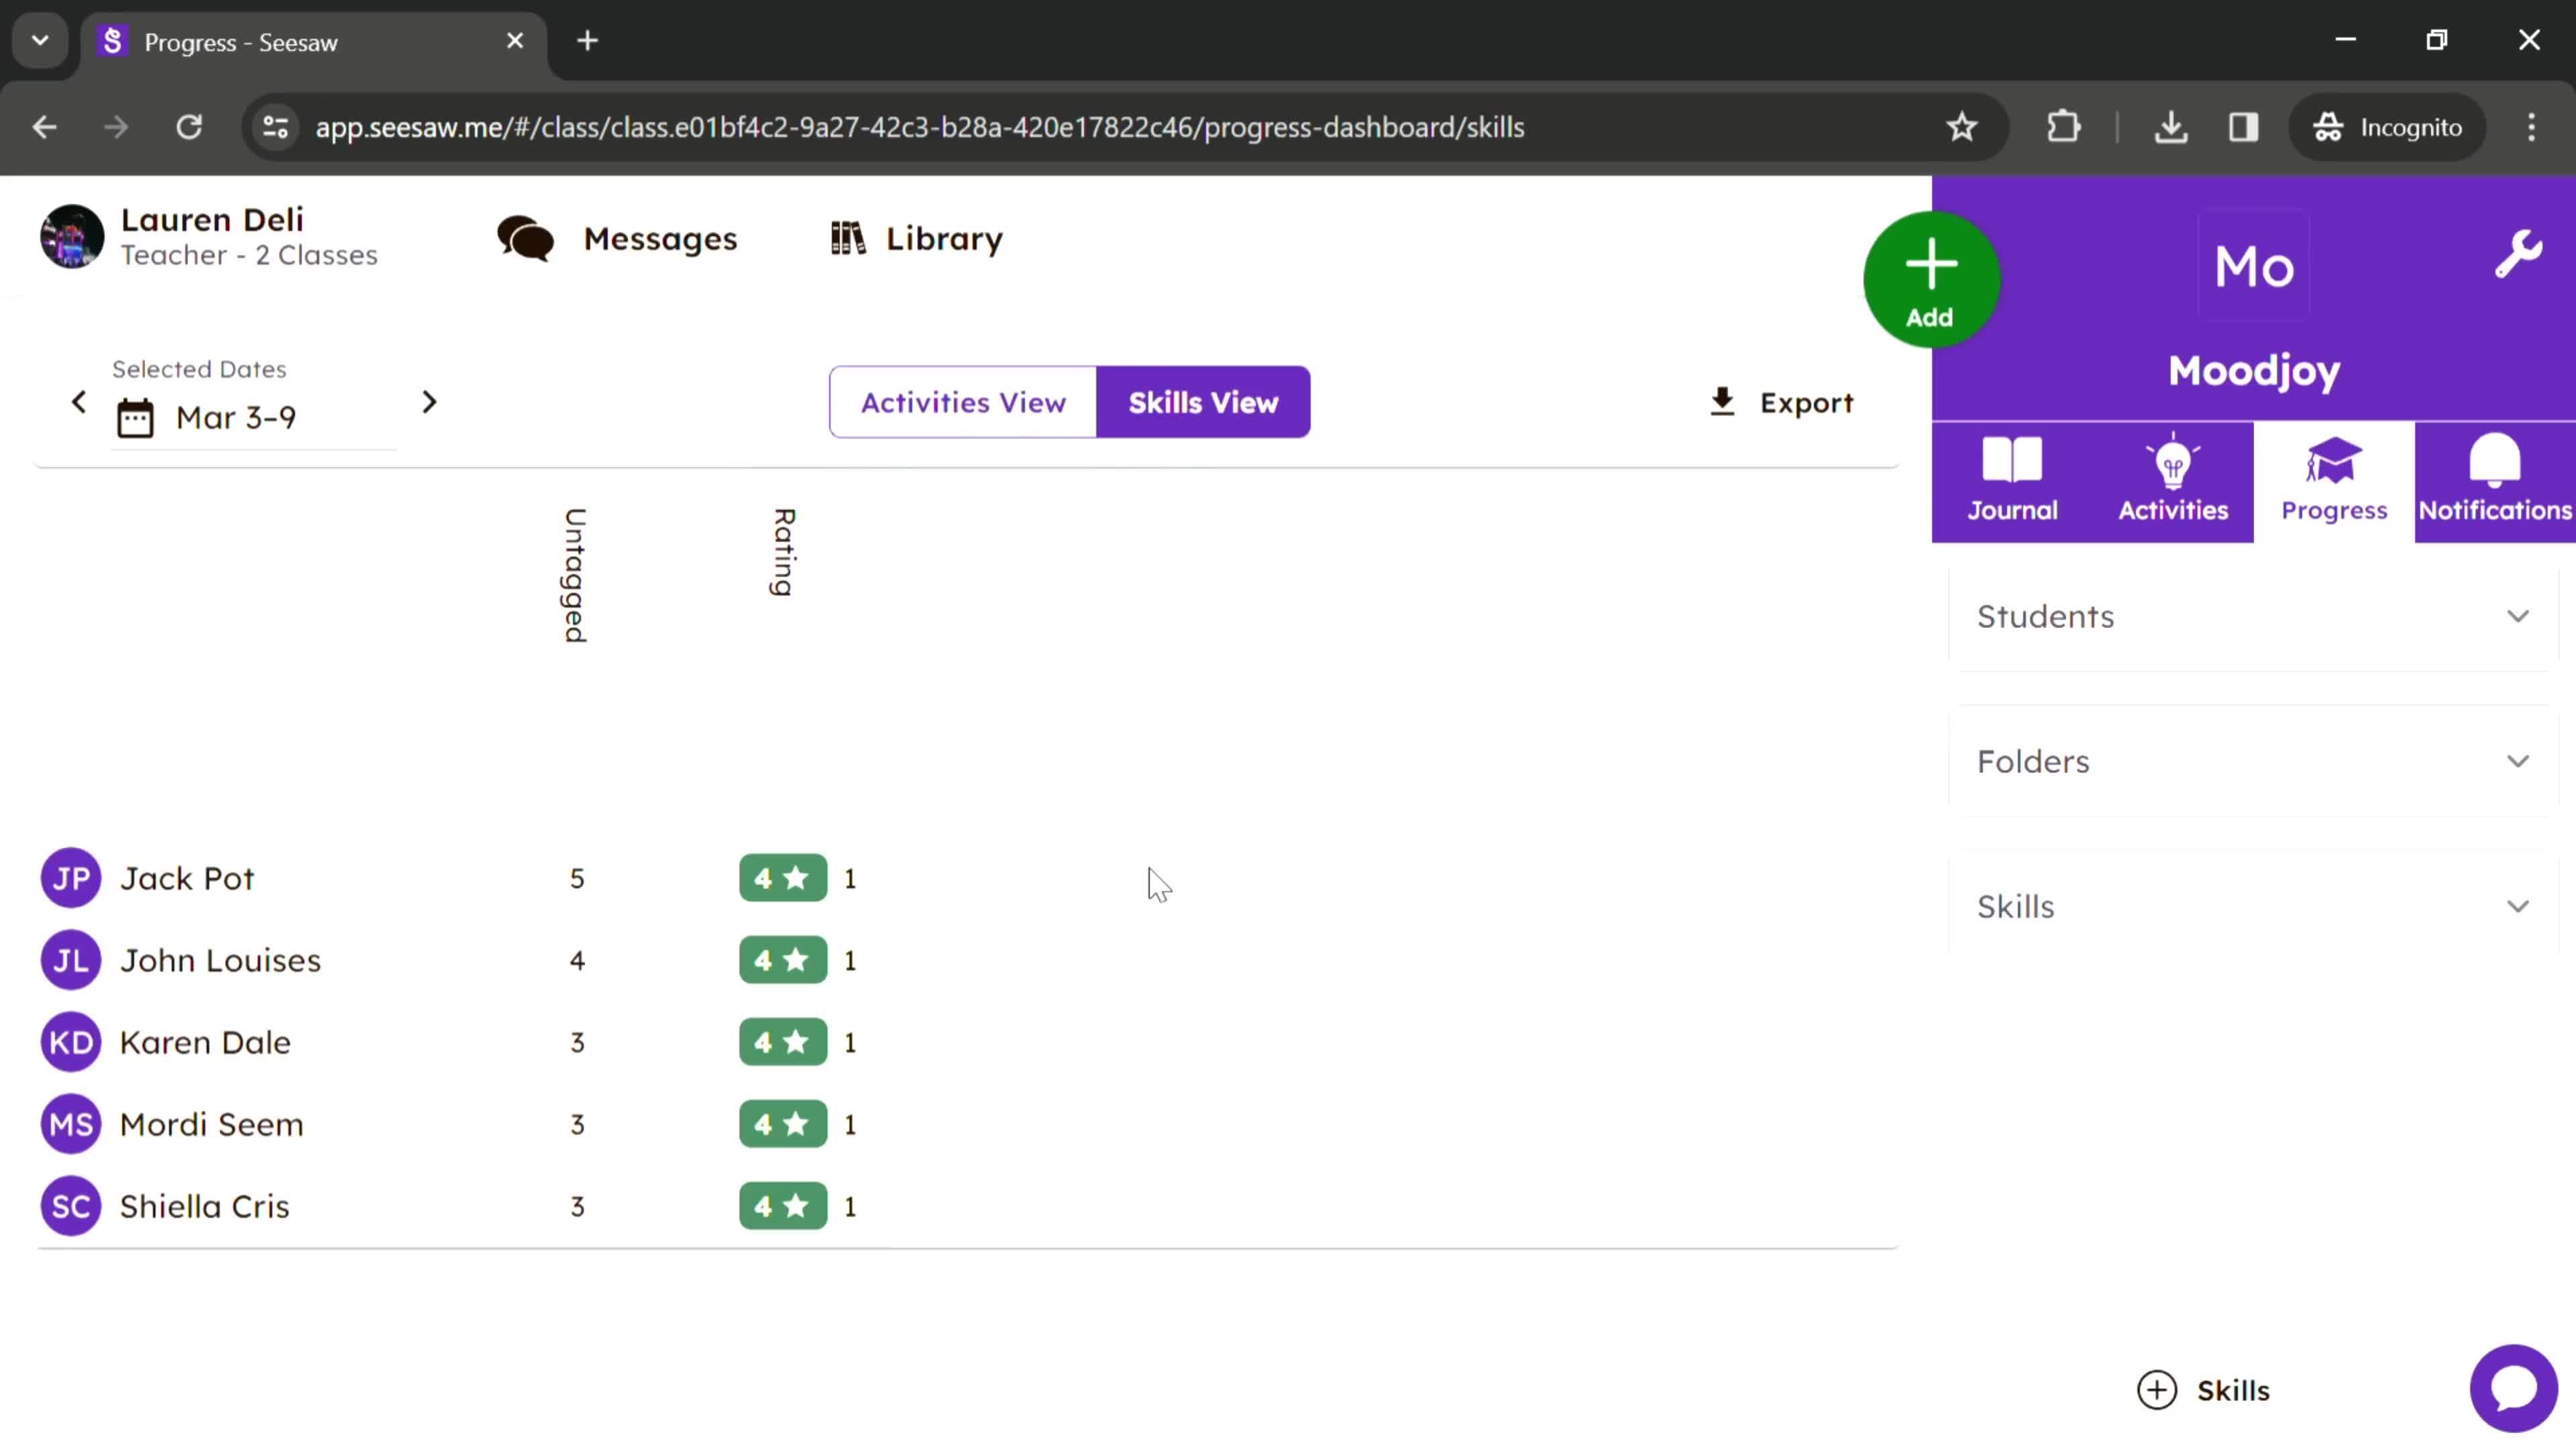The width and height of the screenshot is (2576, 1449).
Task: Expand the Students section
Action: 2256,616
